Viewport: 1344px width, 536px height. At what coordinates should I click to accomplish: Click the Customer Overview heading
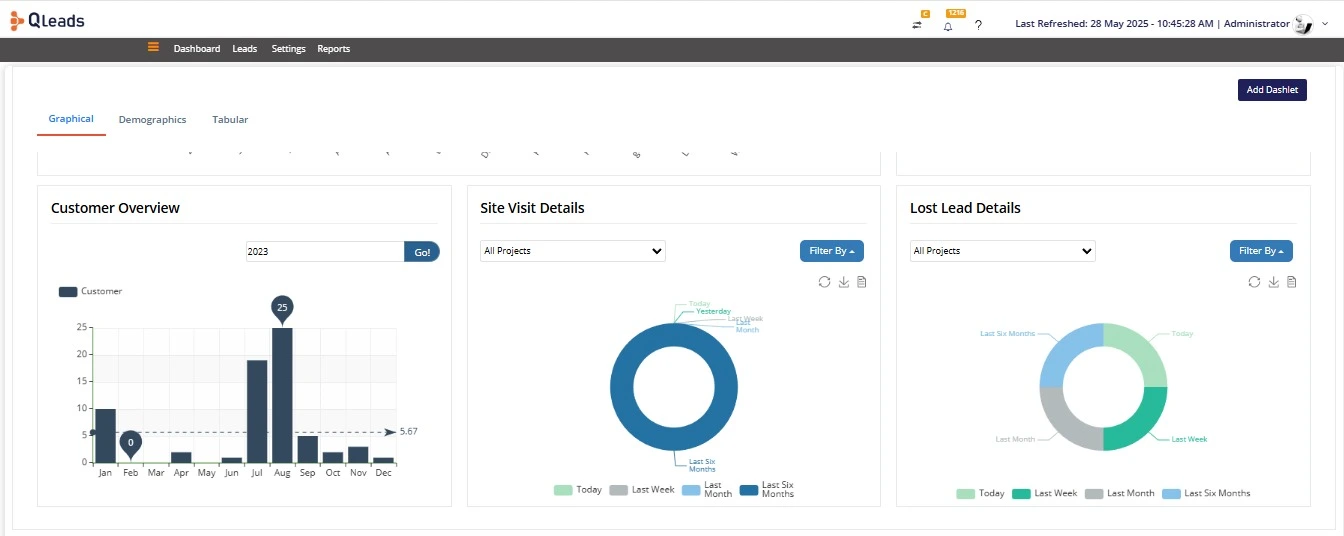(115, 208)
